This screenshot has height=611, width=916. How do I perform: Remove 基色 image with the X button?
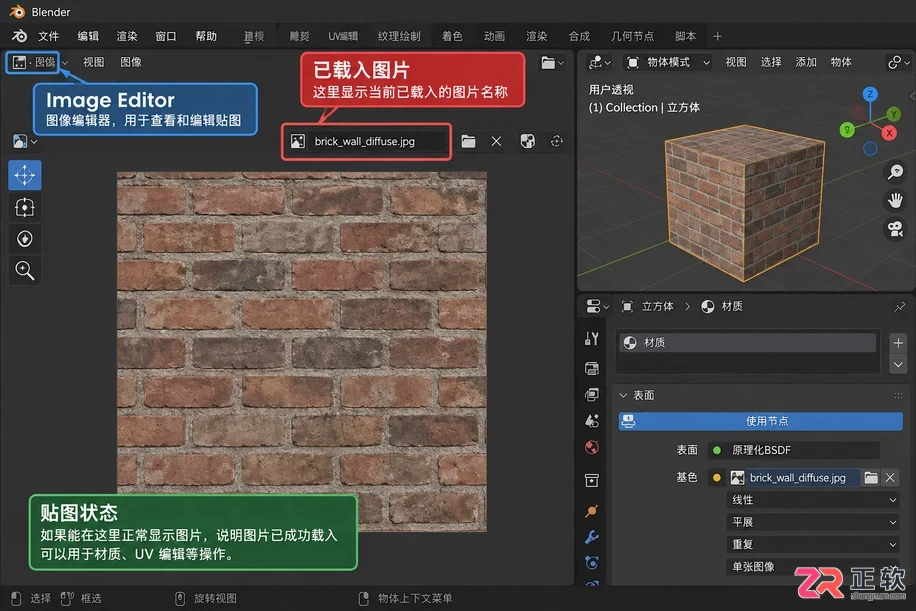[x=890, y=478]
